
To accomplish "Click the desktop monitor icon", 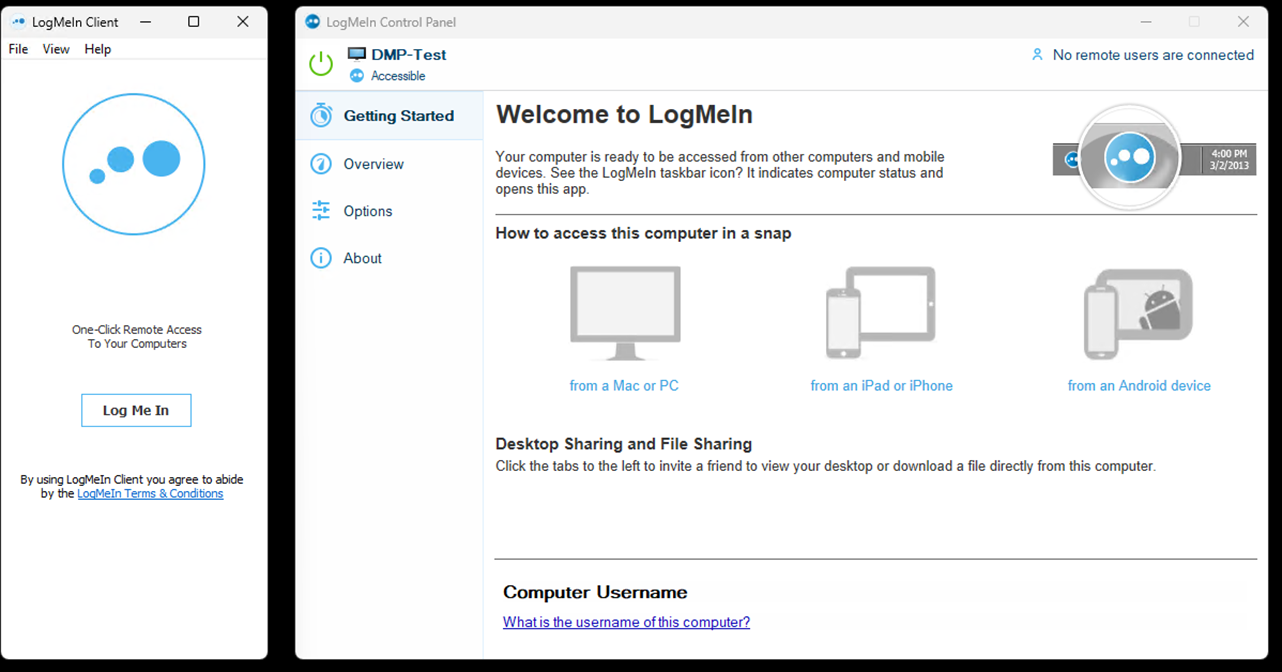I will pos(625,313).
